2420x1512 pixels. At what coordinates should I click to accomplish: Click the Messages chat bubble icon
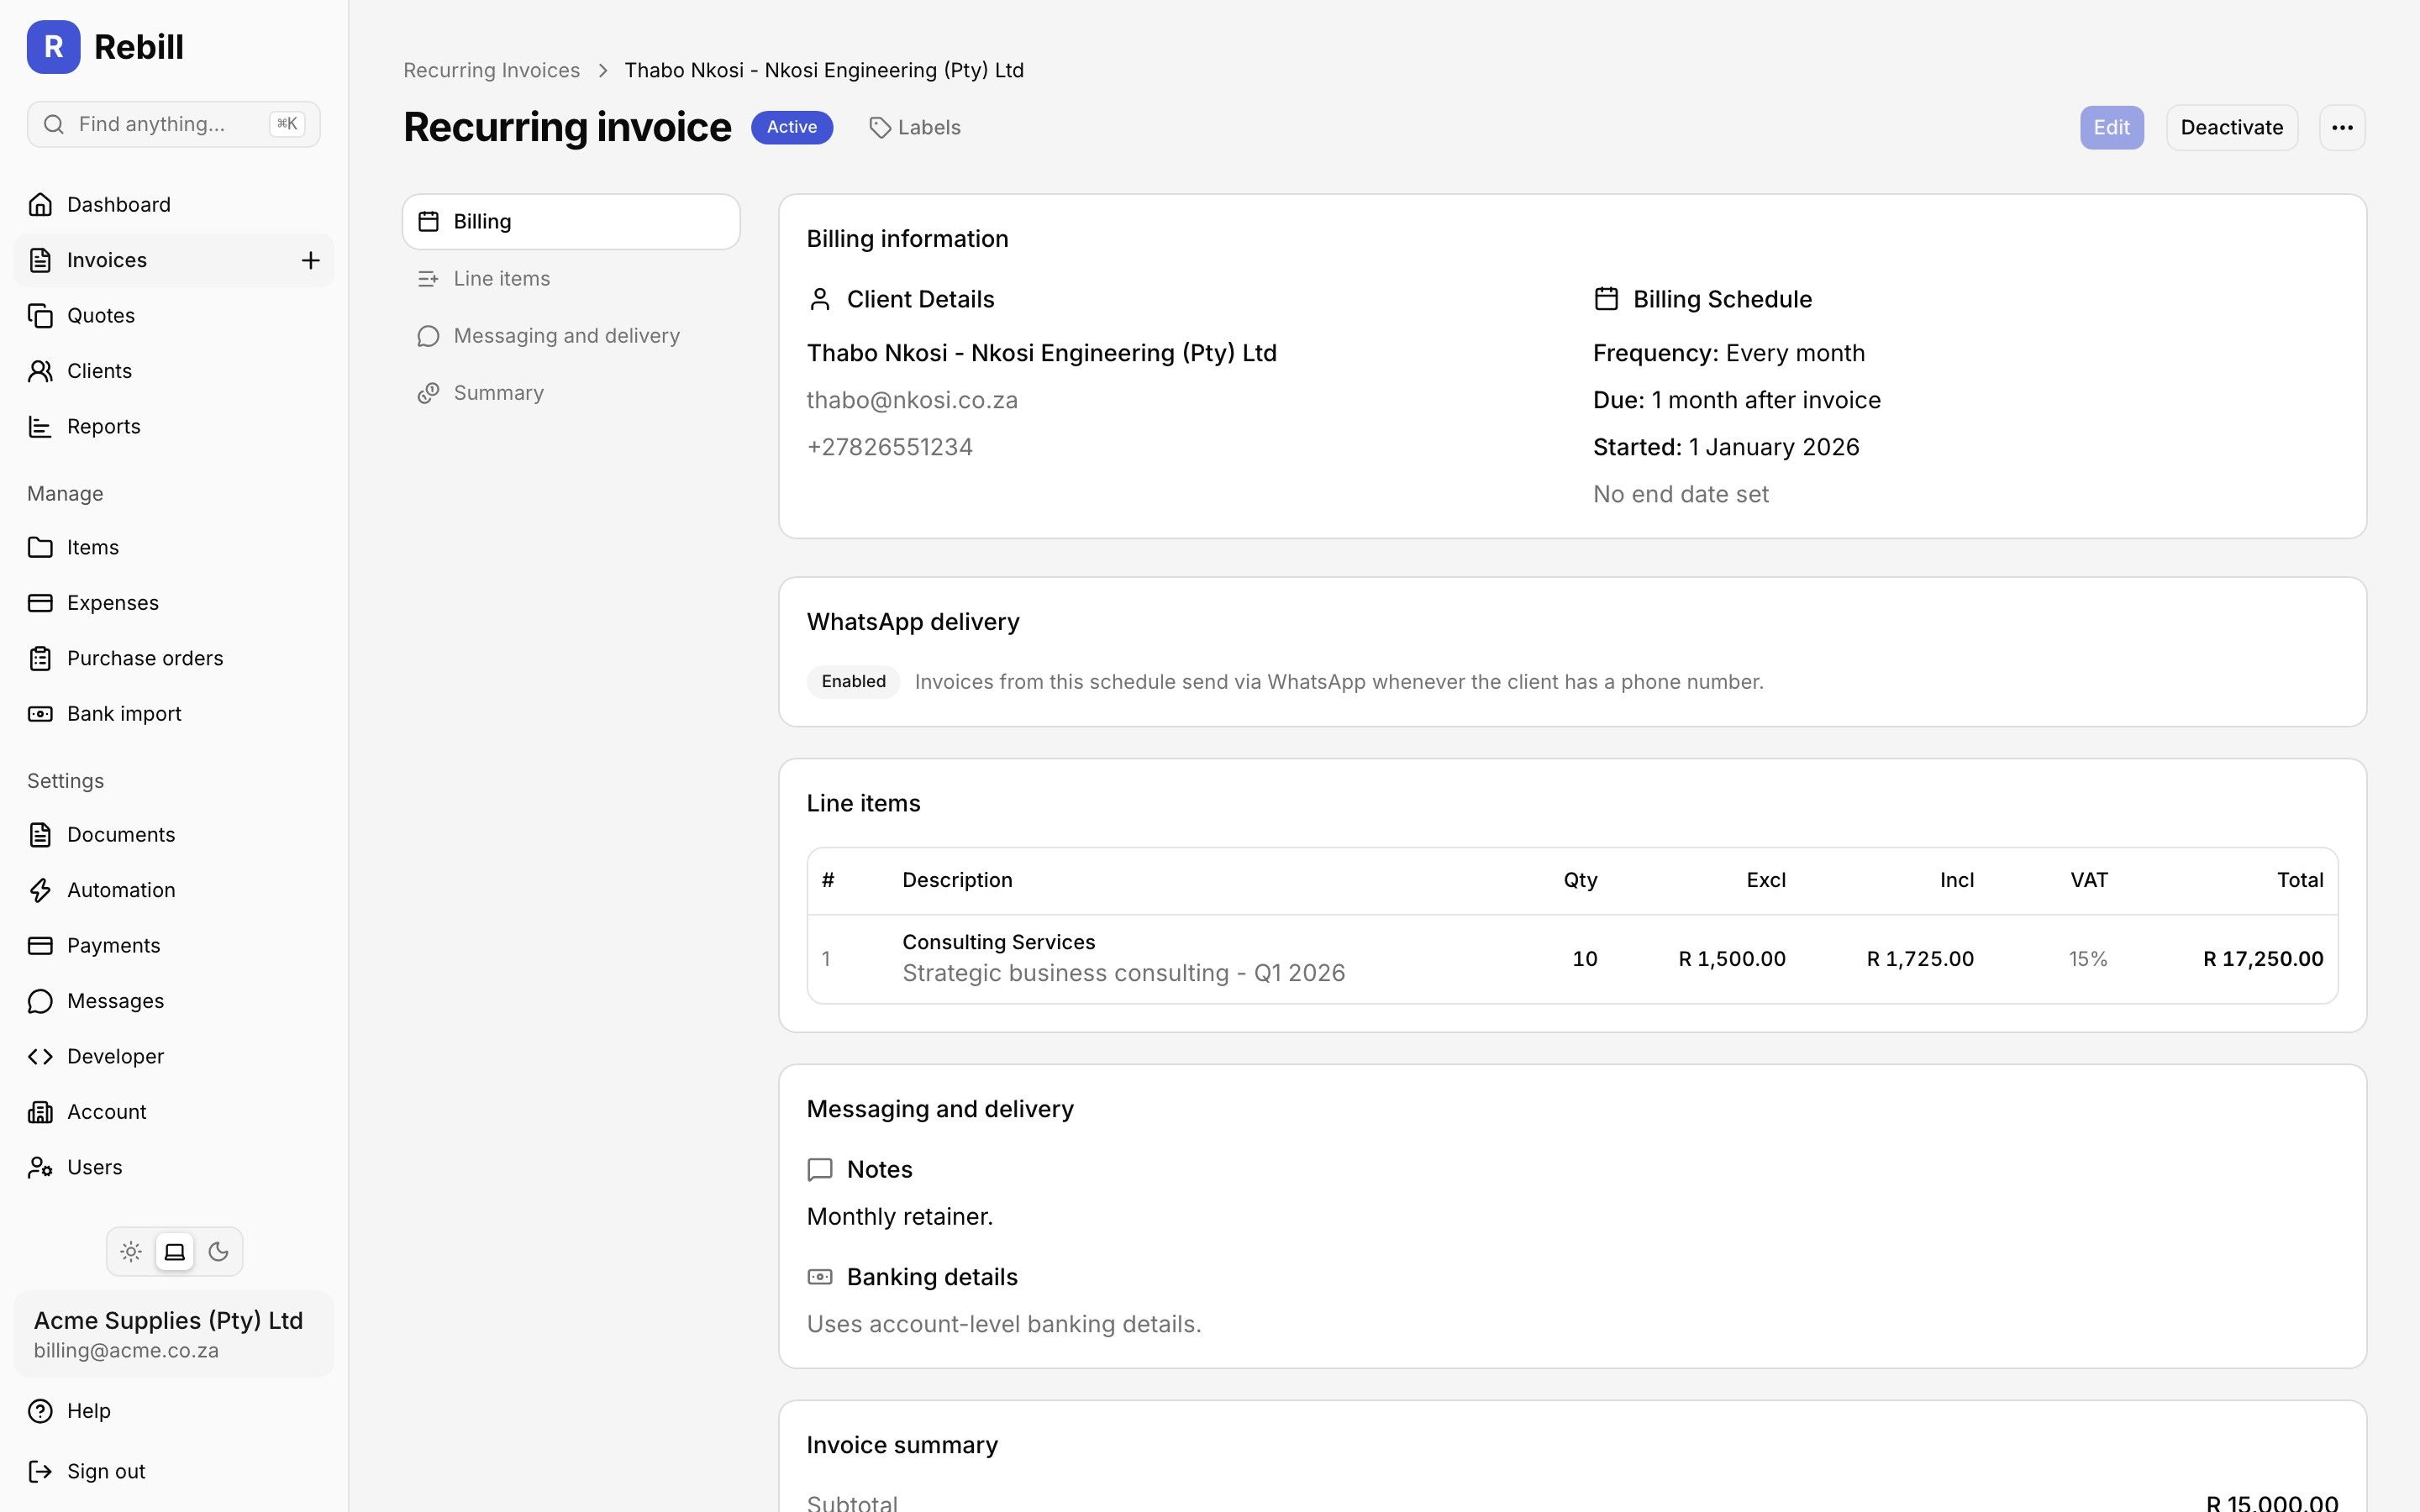click(x=40, y=1001)
